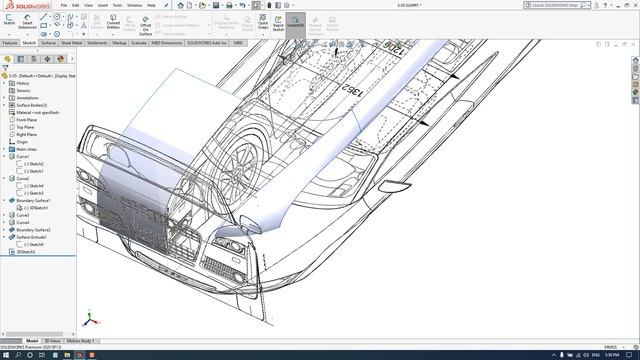This screenshot has width=640, height=360.
Task: Open the dropdown arrow beside the Line tool
Action: click(49, 17)
